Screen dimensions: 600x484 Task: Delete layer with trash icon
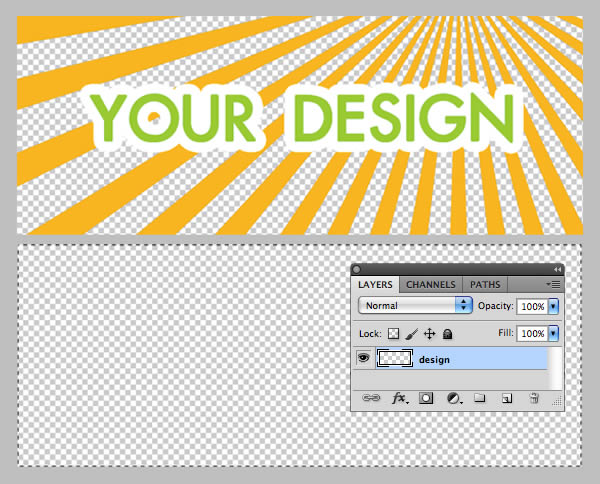[534, 398]
